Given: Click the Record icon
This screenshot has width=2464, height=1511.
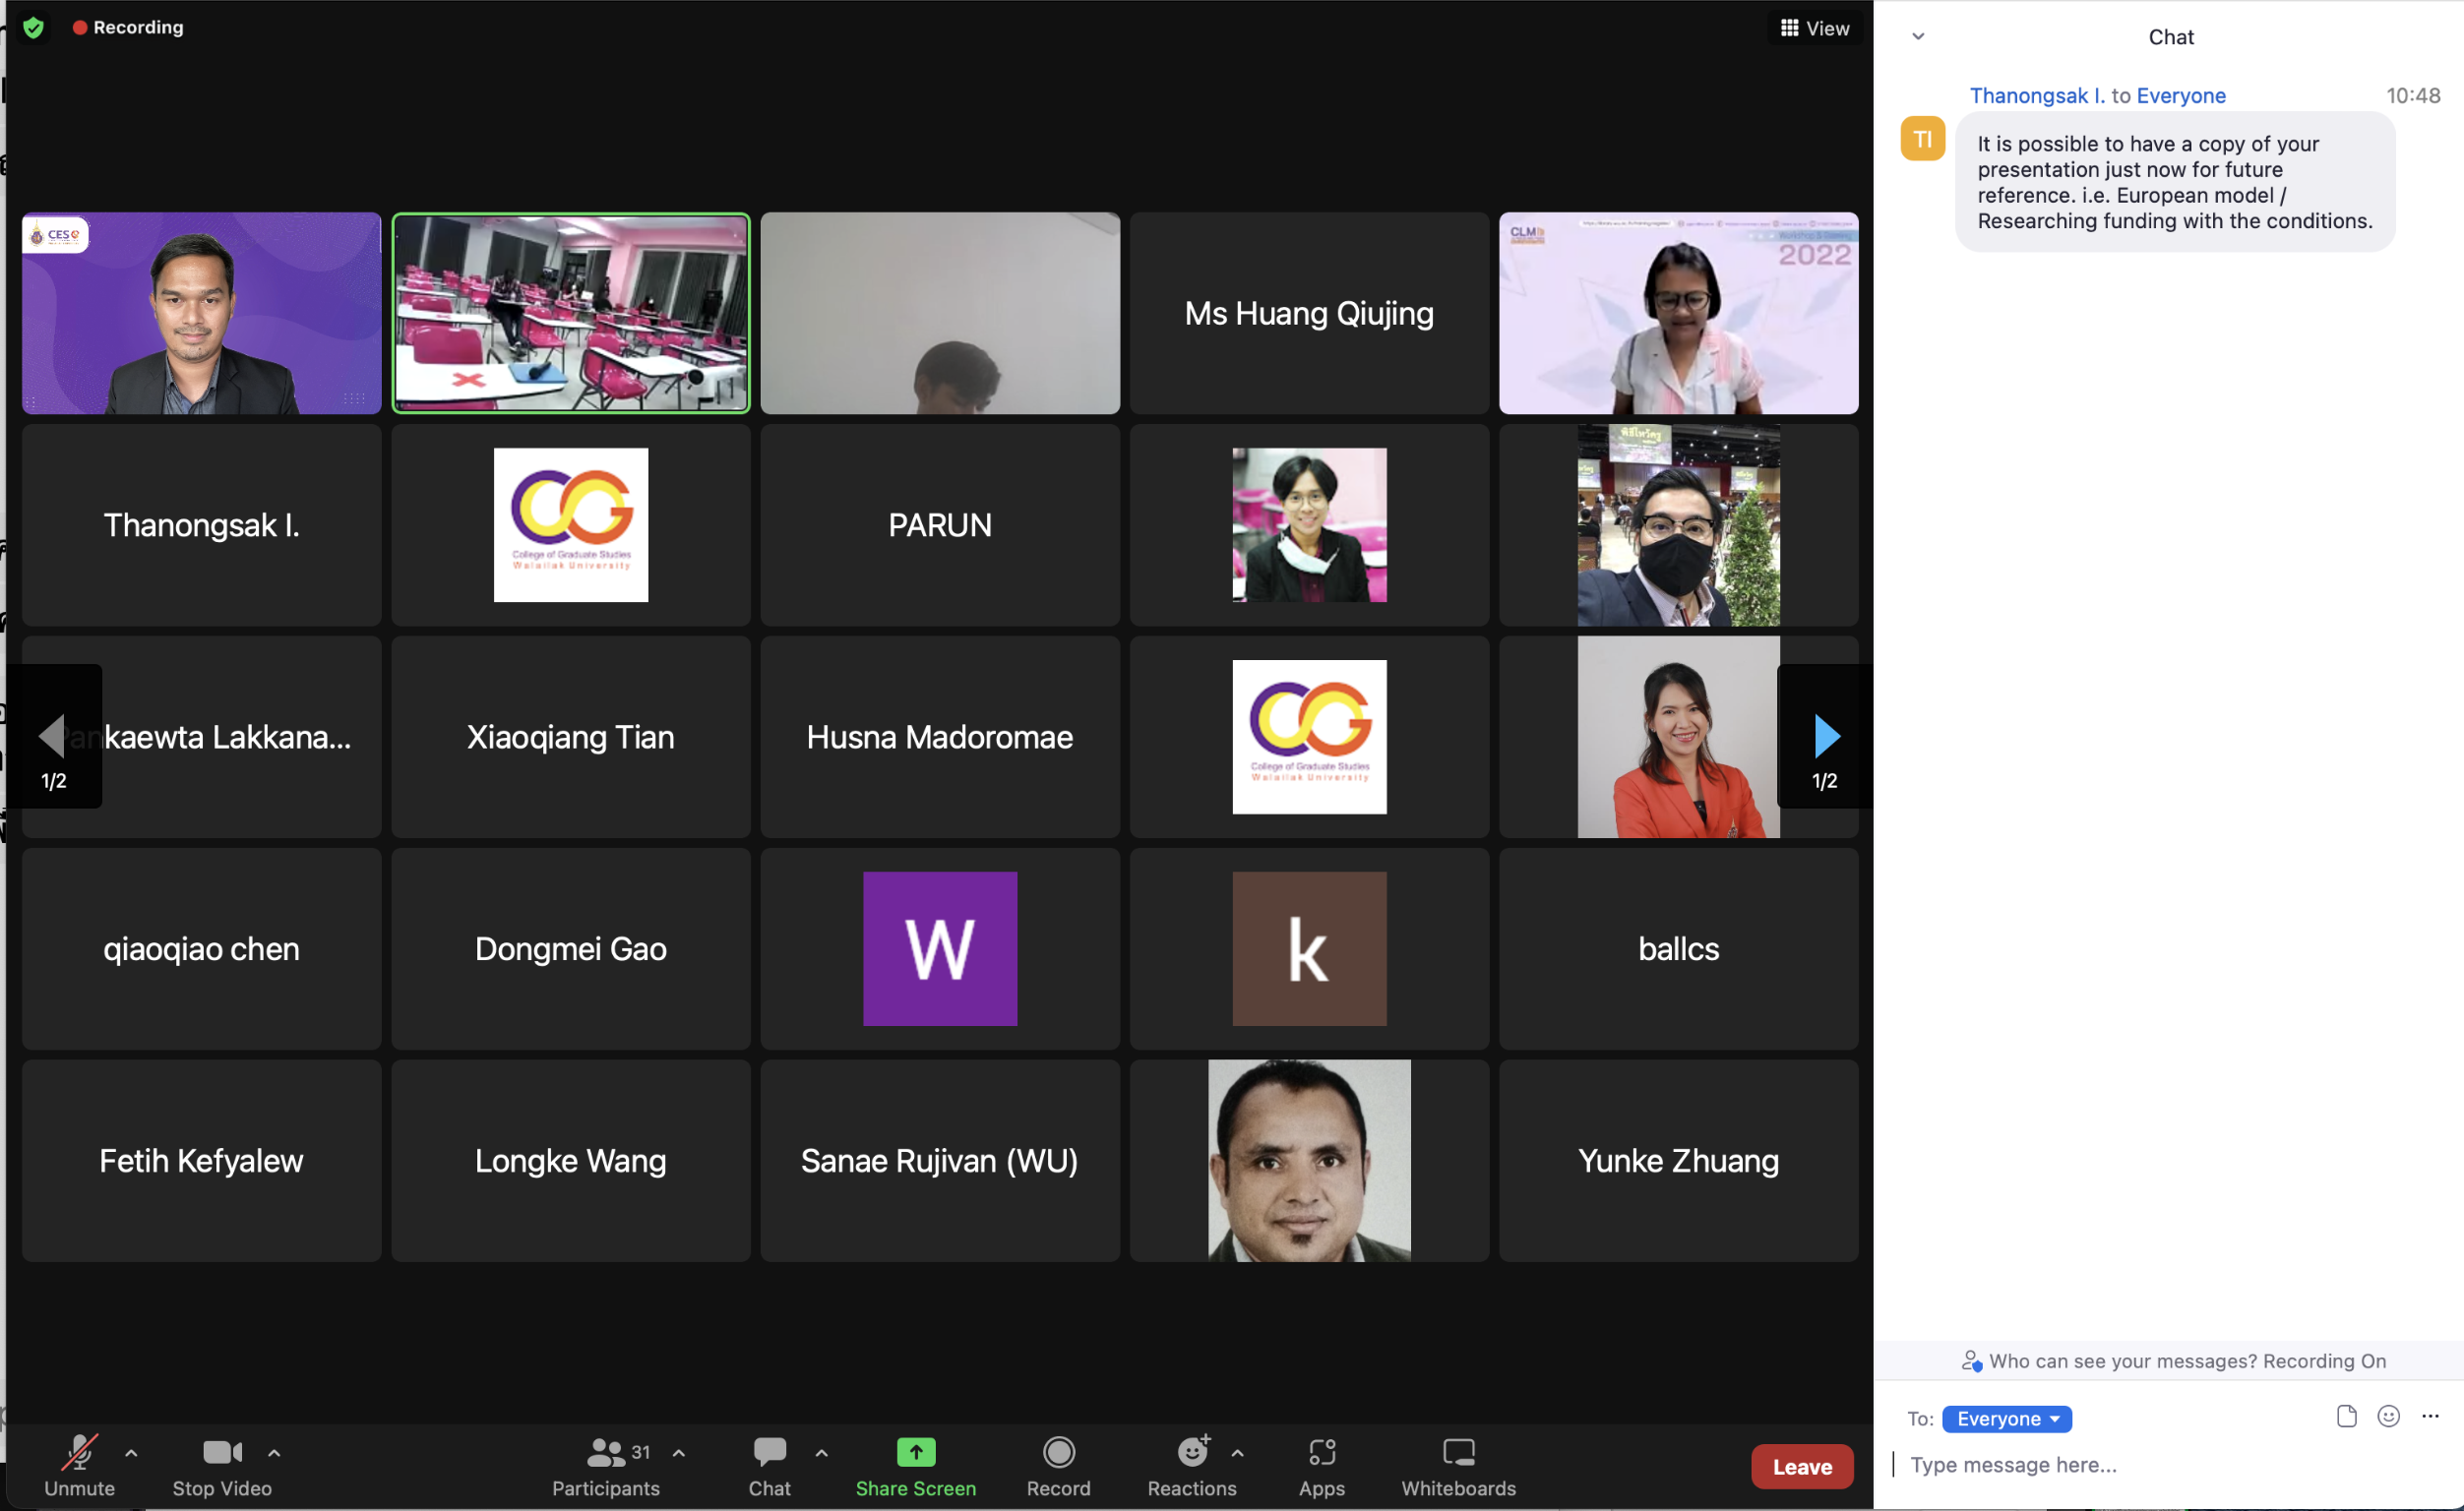Looking at the screenshot, I should coord(1058,1452).
